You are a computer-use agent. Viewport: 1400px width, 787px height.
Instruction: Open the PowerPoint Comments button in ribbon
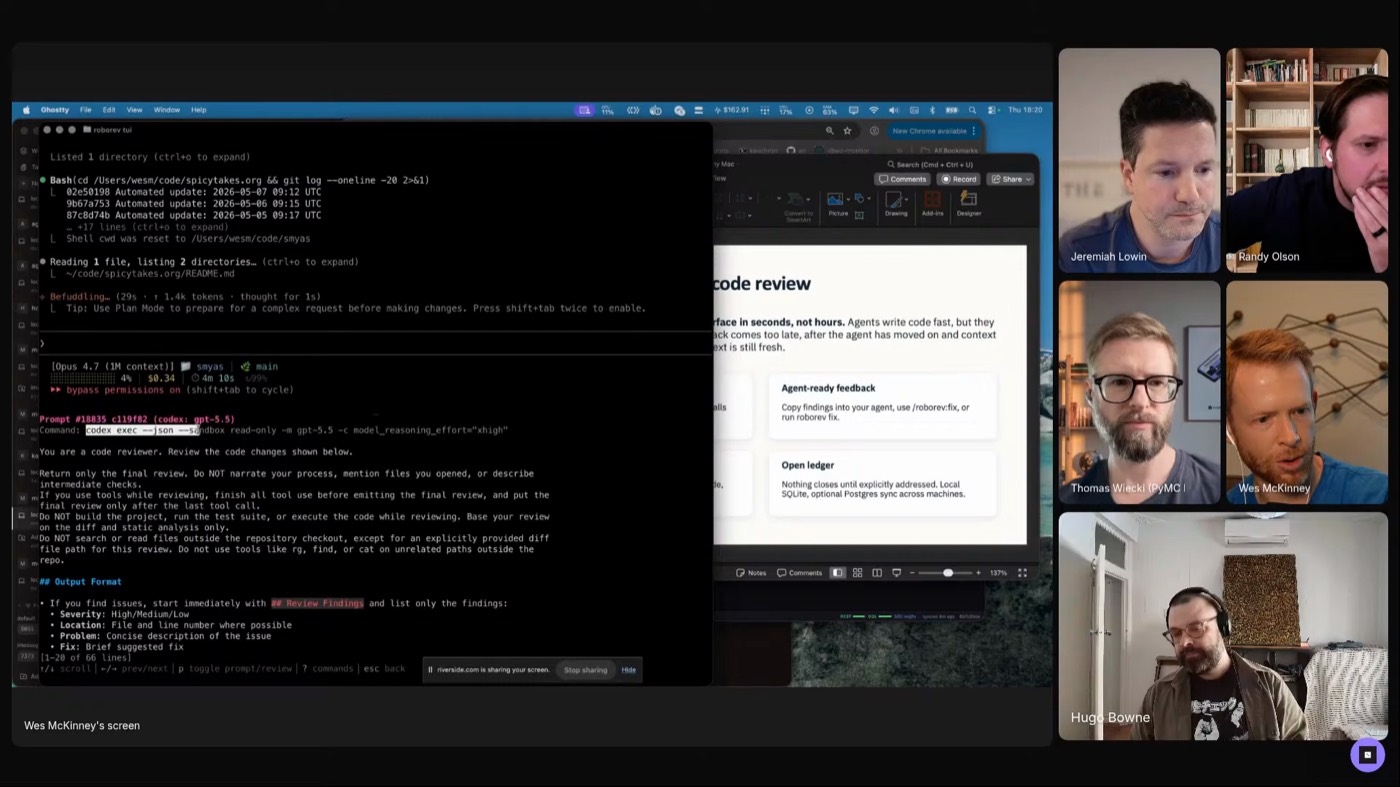[902, 179]
